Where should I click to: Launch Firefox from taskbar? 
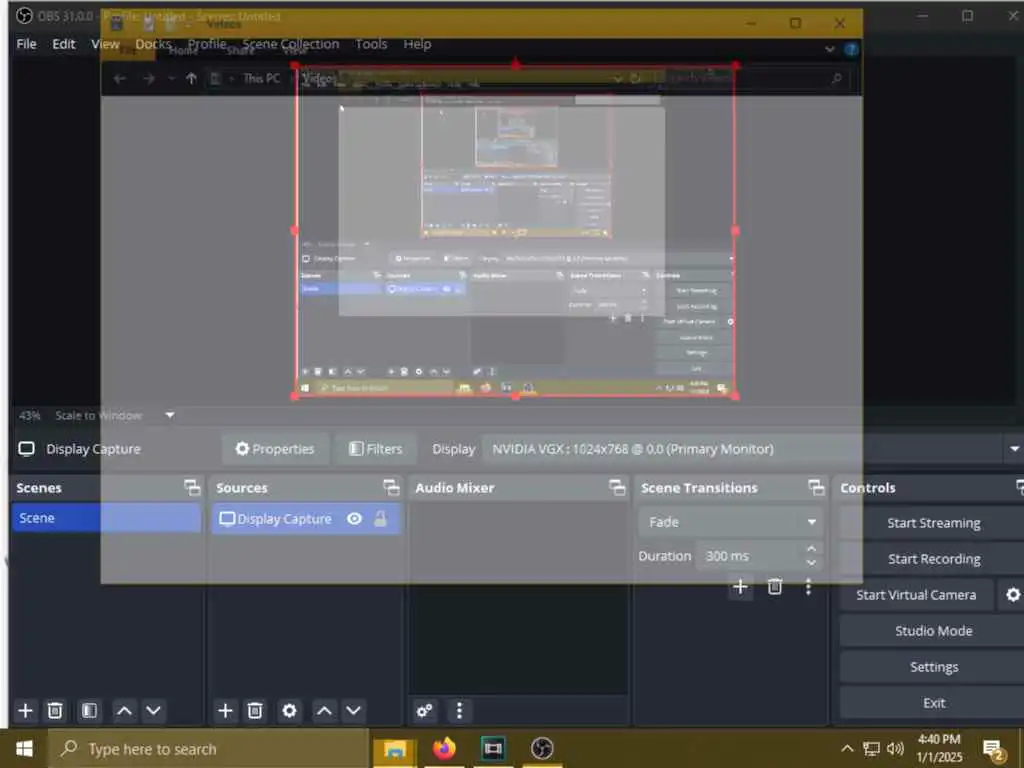coord(445,748)
